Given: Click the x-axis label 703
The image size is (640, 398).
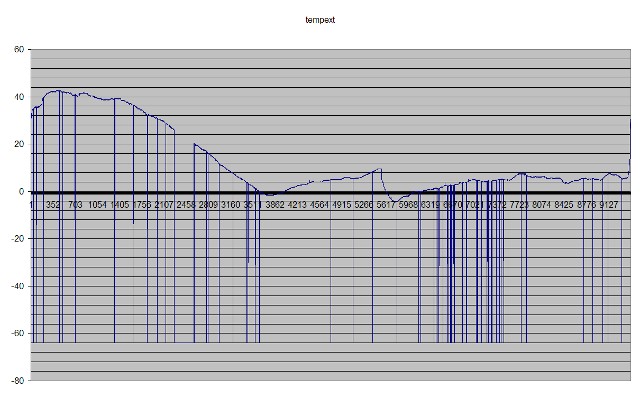Looking at the screenshot, I should click(75, 205).
